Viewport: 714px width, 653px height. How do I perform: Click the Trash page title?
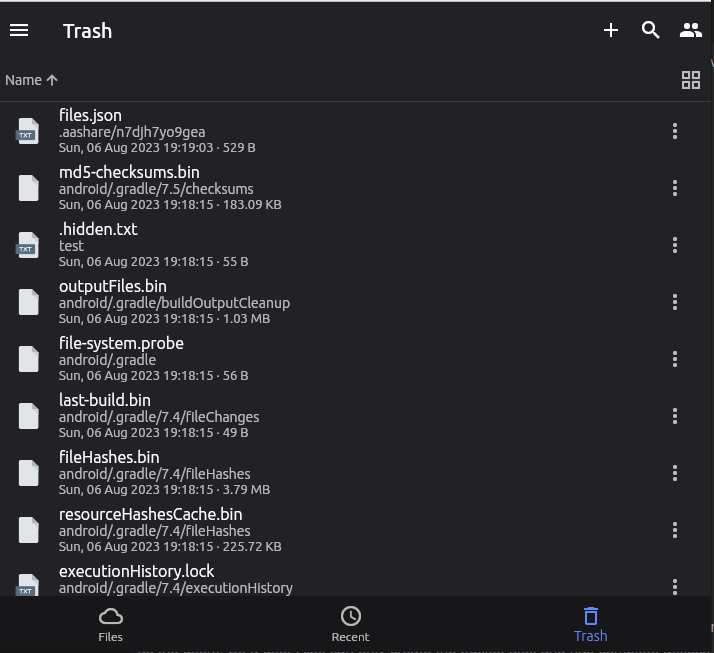pos(87,31)
